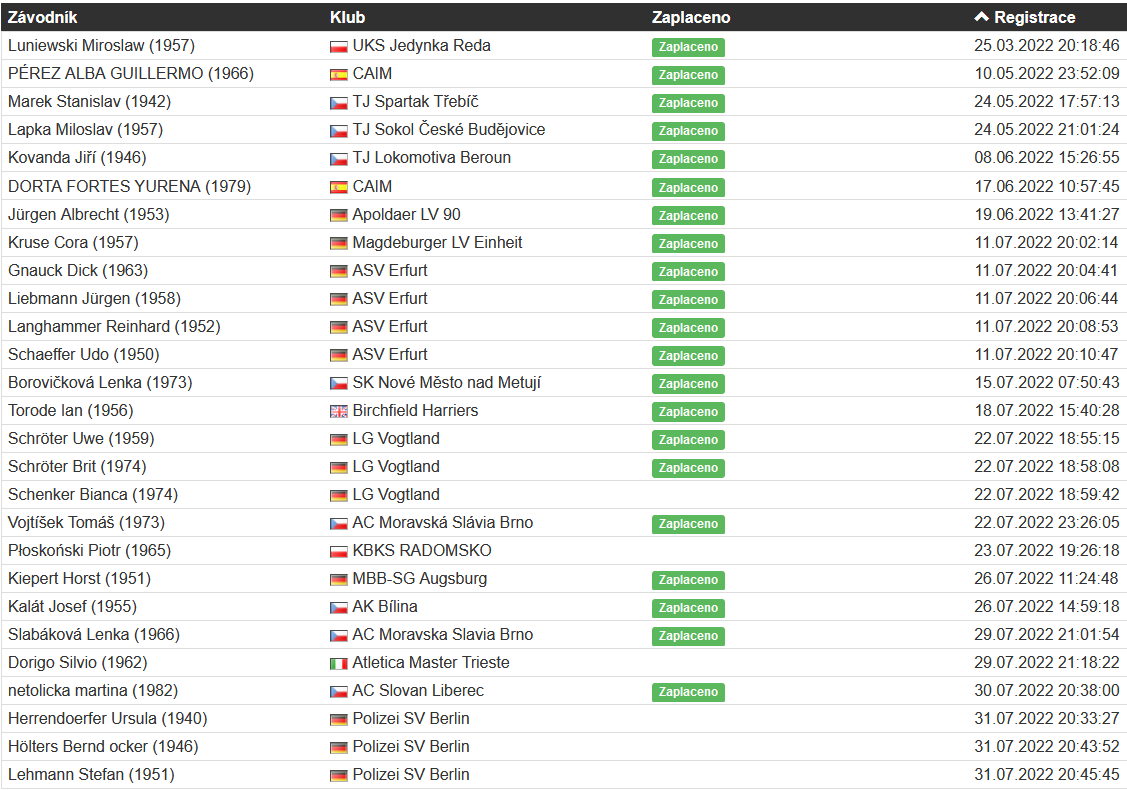Click the club name Birchfield Harriers
Image resolution: width=1127 pixels, height=790 pixels.
(415, 410)
